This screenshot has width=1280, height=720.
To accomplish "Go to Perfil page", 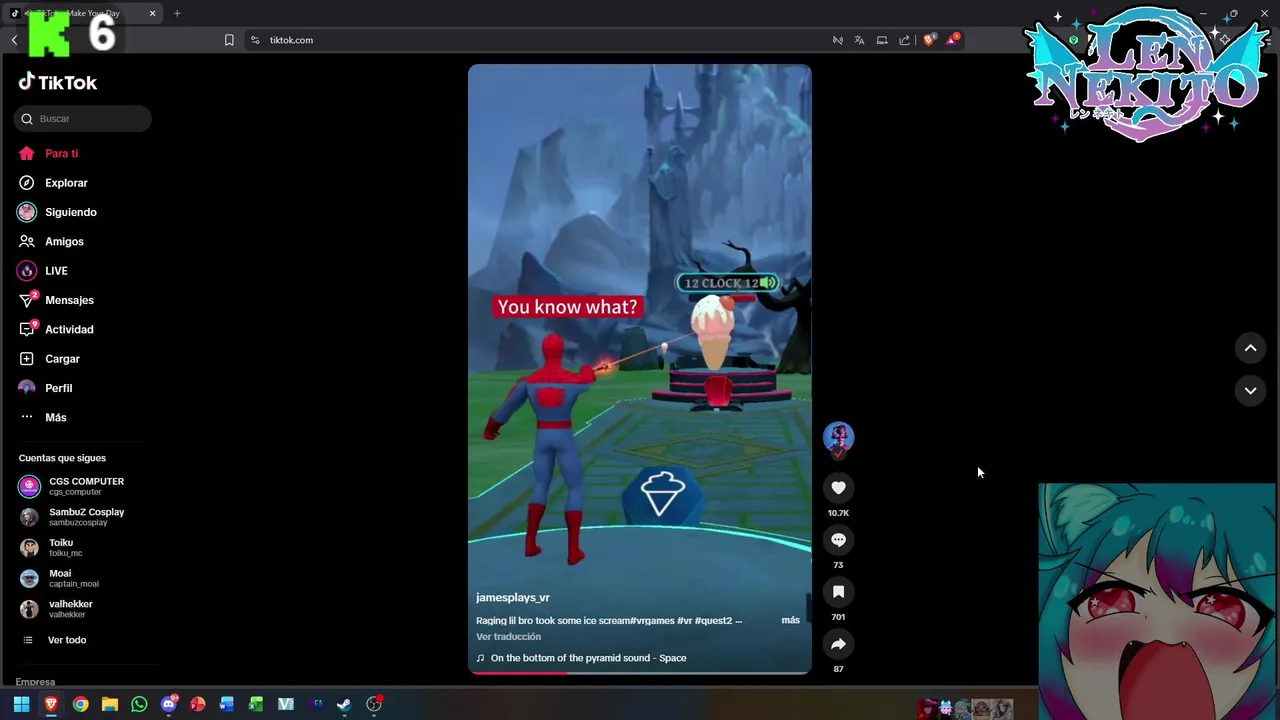I will pyautogui.click(x=45, y=388).
